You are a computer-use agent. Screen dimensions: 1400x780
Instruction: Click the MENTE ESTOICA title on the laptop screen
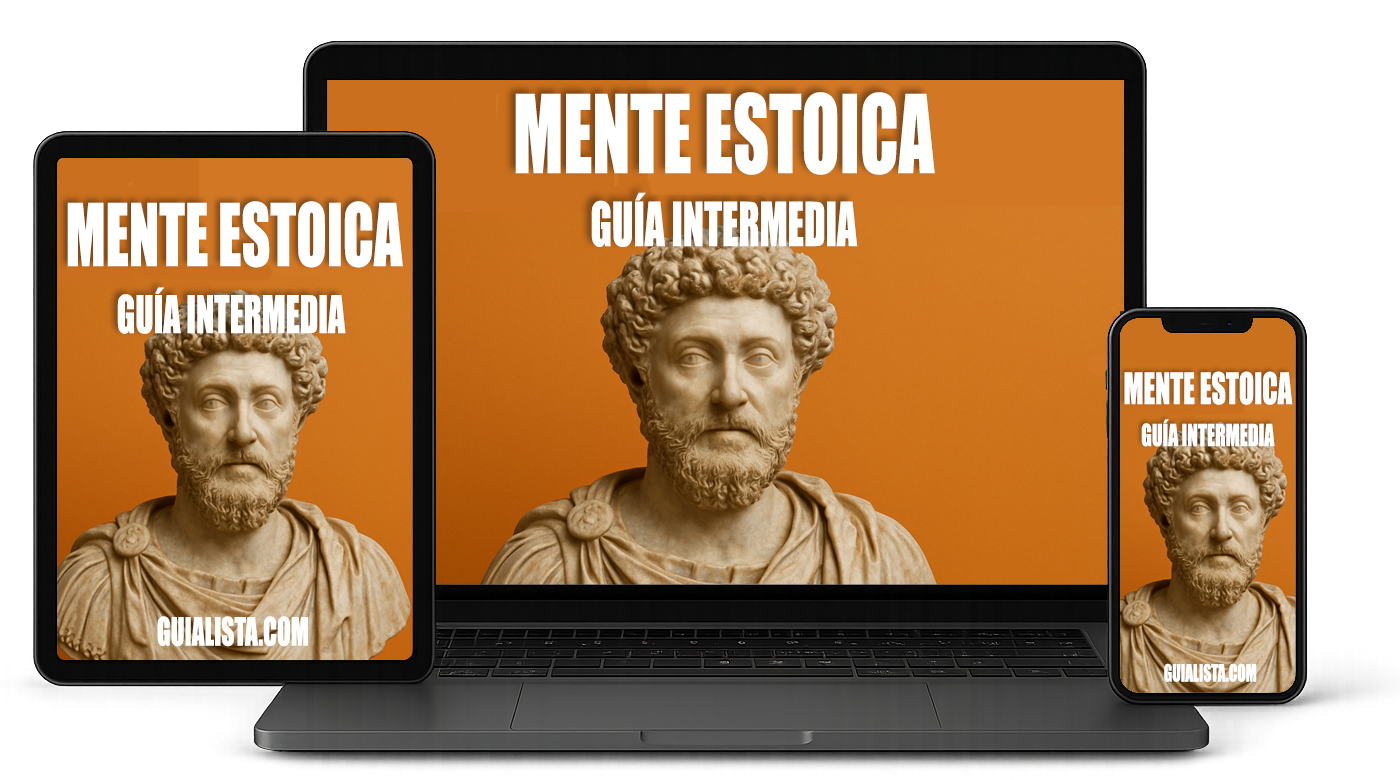tap(724, 135)
